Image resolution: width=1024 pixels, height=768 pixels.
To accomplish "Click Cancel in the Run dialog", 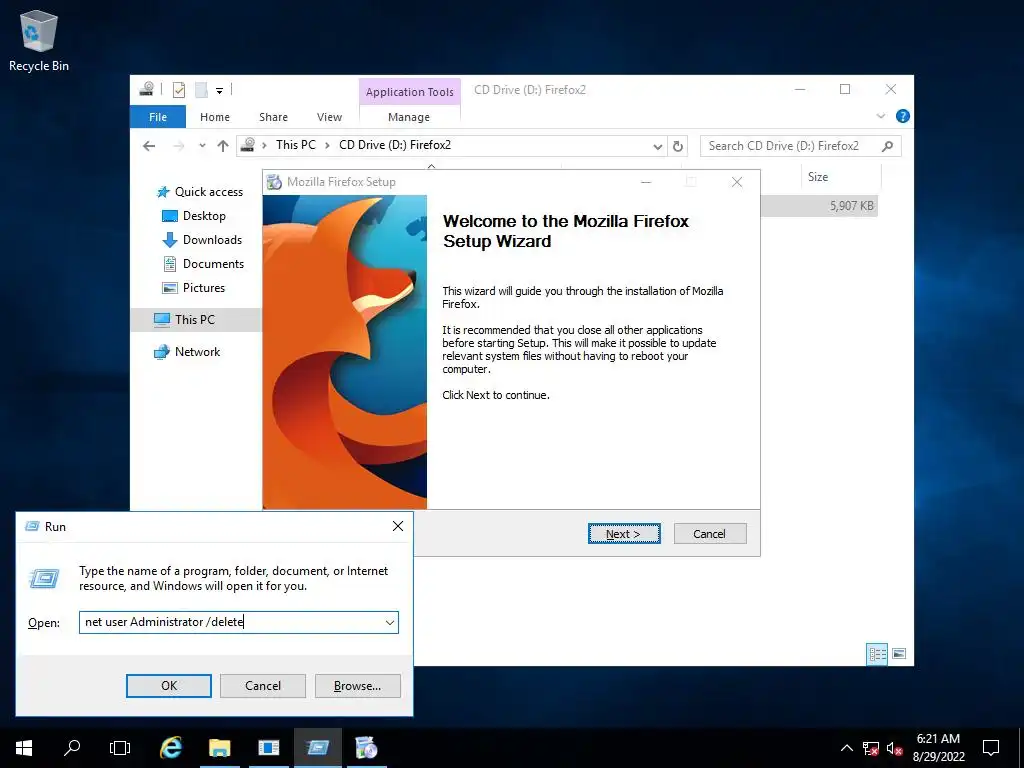I will pos(263,686).
